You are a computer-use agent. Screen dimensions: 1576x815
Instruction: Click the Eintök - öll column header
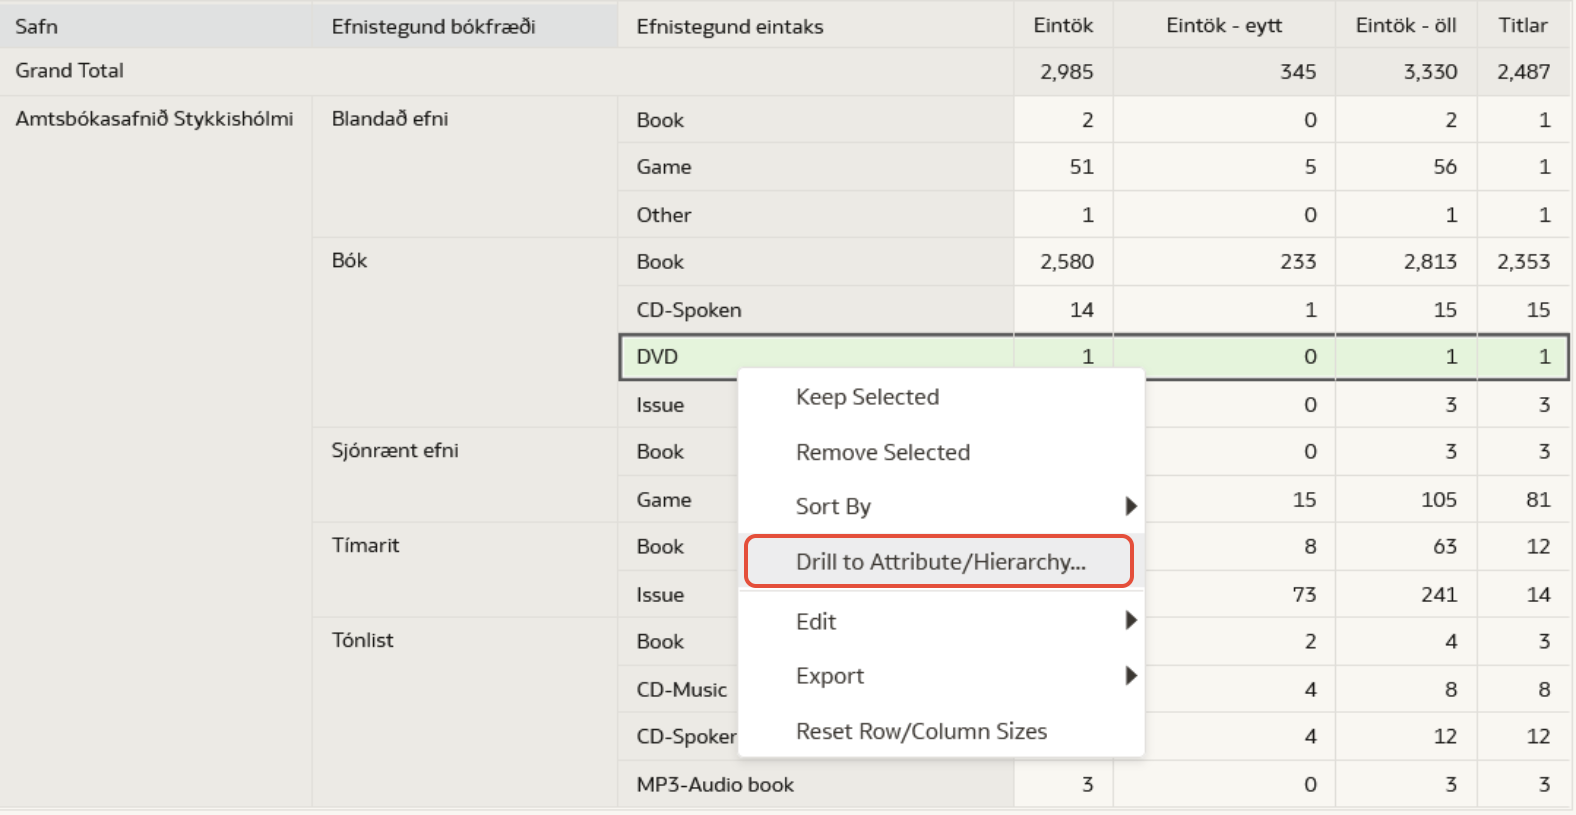coord(1405,26)
